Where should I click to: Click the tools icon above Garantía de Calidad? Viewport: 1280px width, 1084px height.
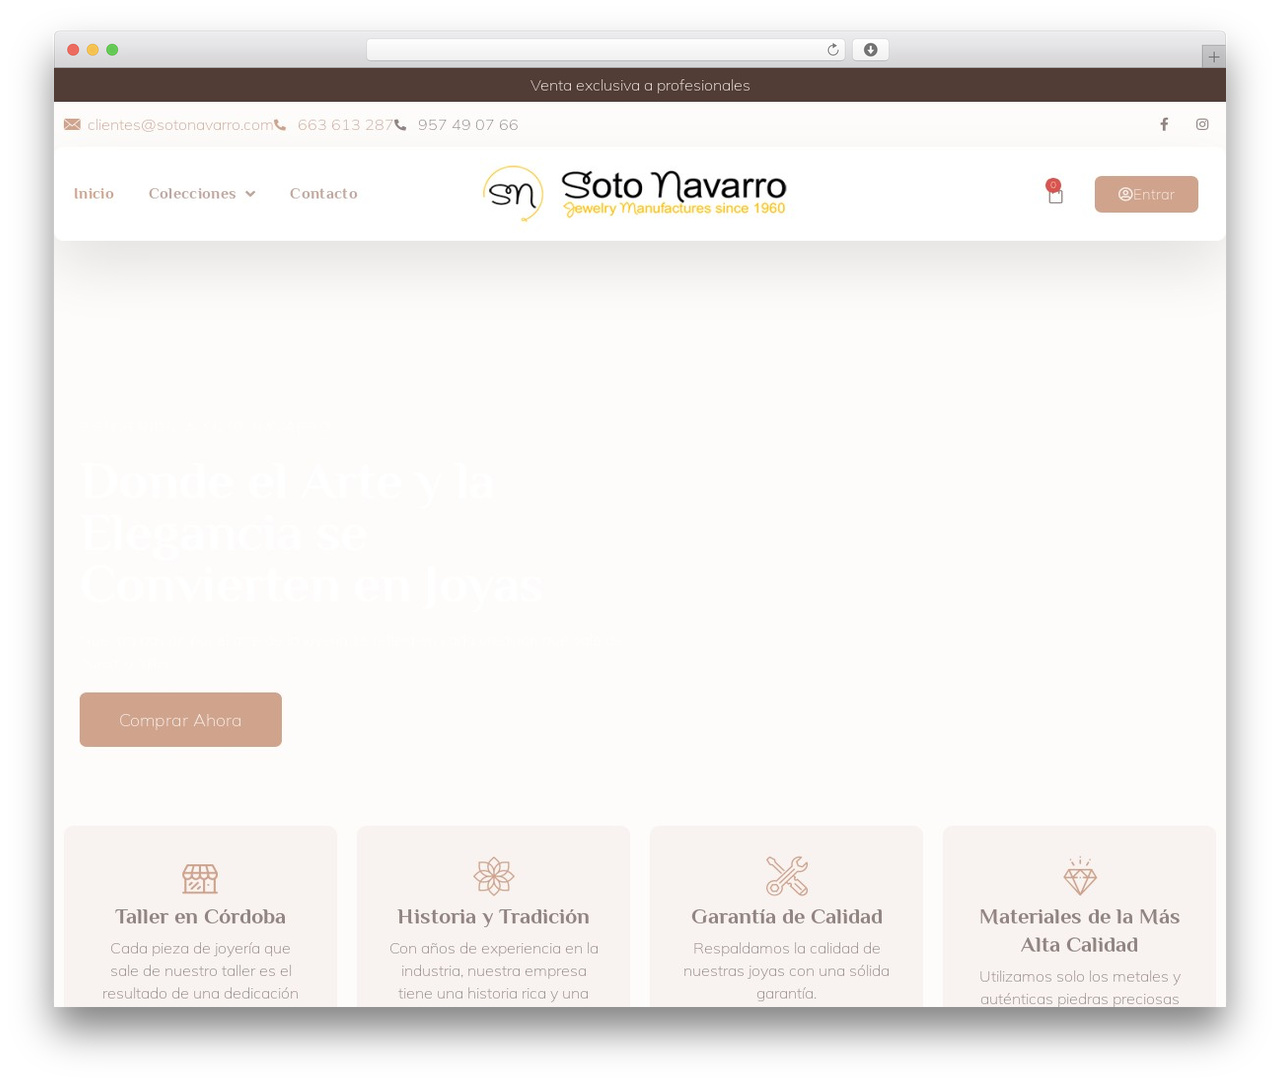coord(787,876)
